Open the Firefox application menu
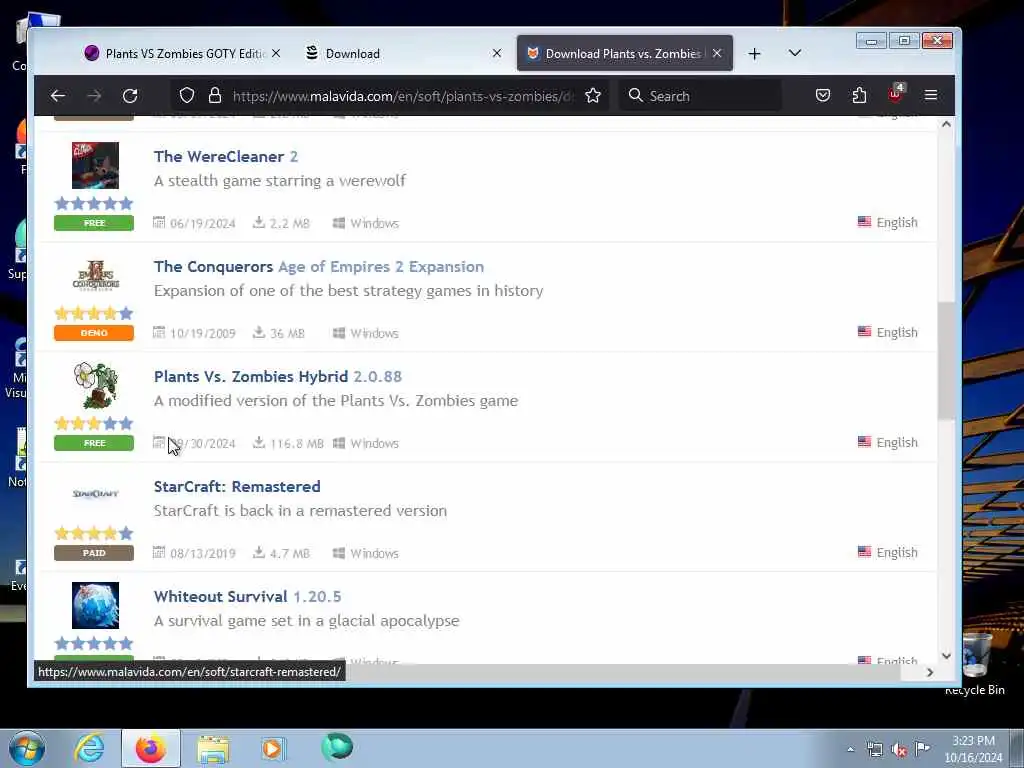The height and width of the screenshot is (768, 1024). coord(931,96)
